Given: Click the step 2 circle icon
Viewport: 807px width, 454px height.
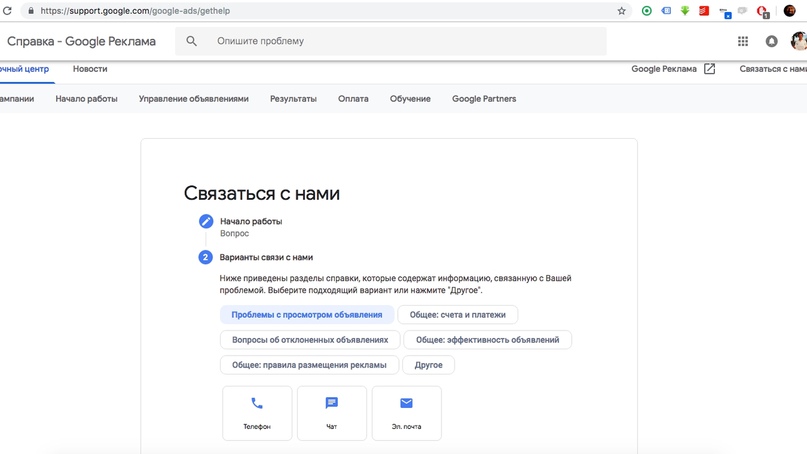Looking at the screenshot, I should tap(205, 257).
